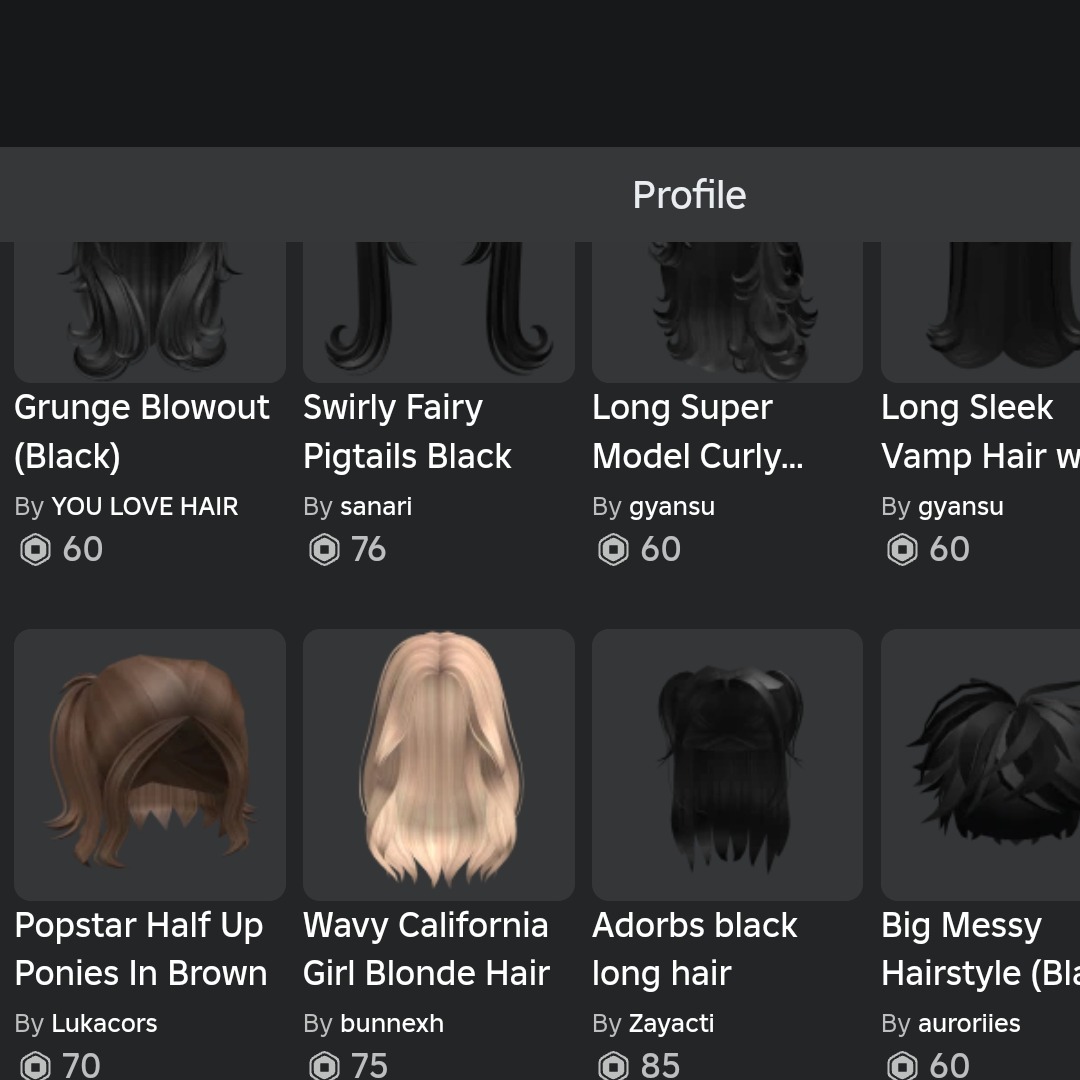Open Swirly Fairy Pigtails Black title

click(407, 432)
